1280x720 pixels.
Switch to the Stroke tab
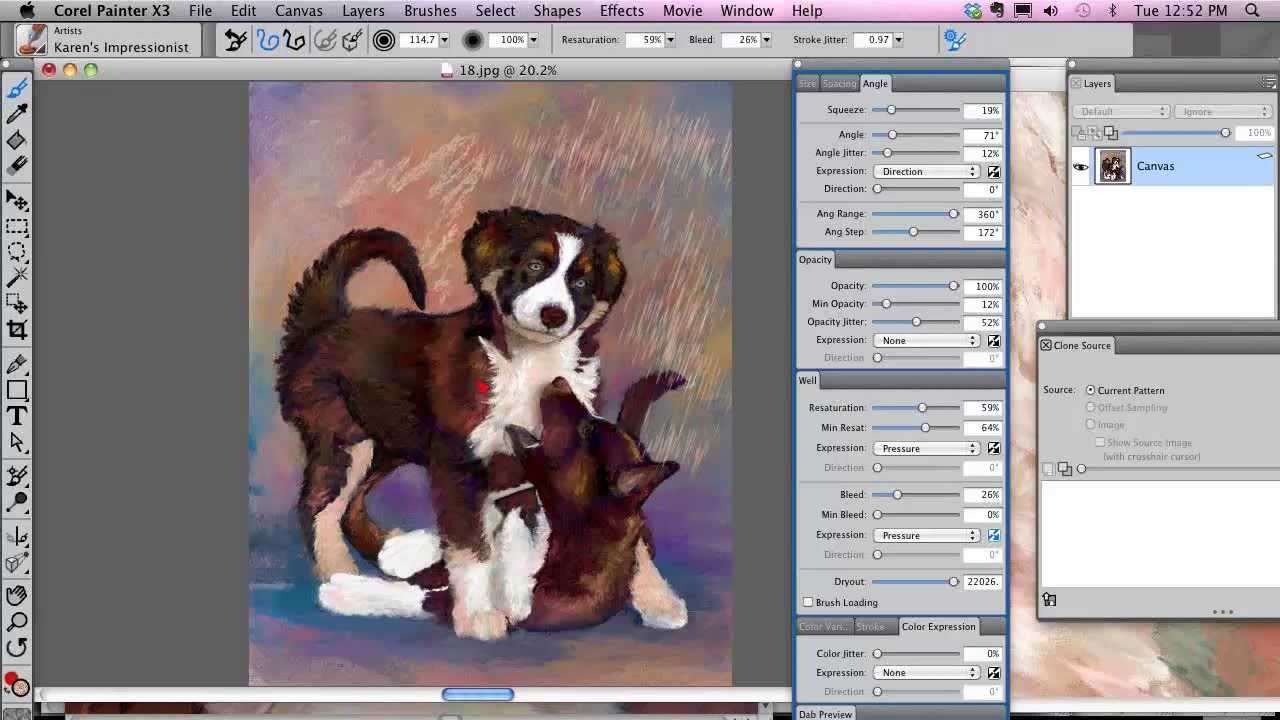click(x=870, y=627)
